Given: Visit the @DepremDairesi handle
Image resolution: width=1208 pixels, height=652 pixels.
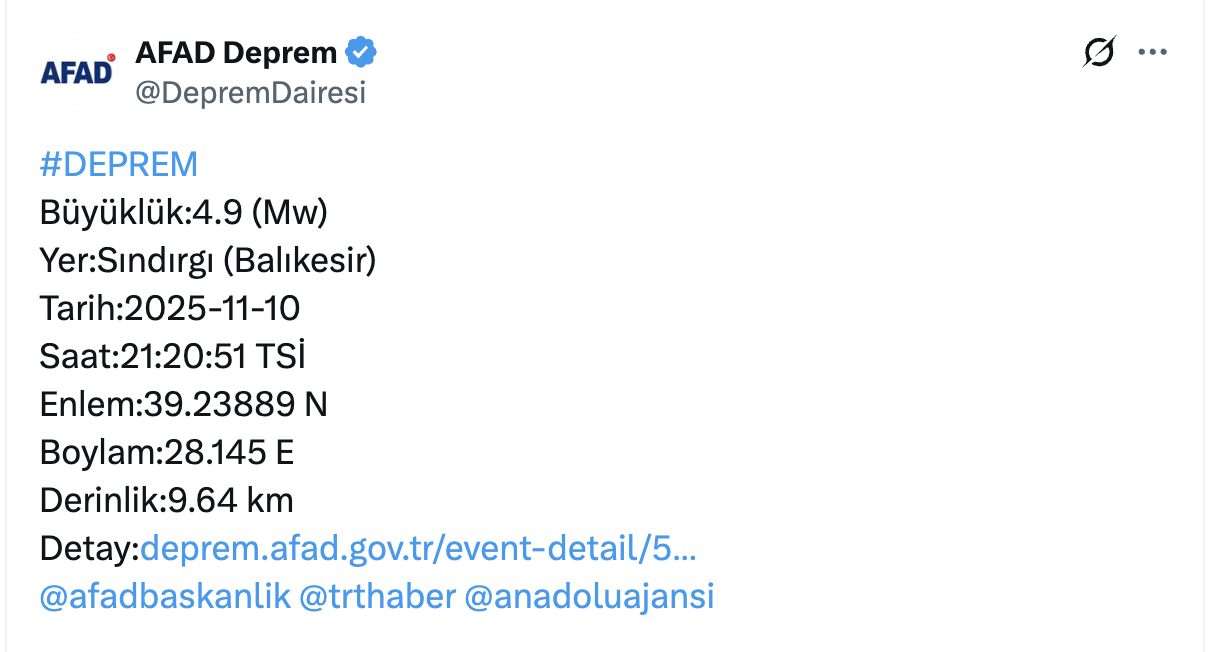Looking at the screenshot, I should click(250, 93).
